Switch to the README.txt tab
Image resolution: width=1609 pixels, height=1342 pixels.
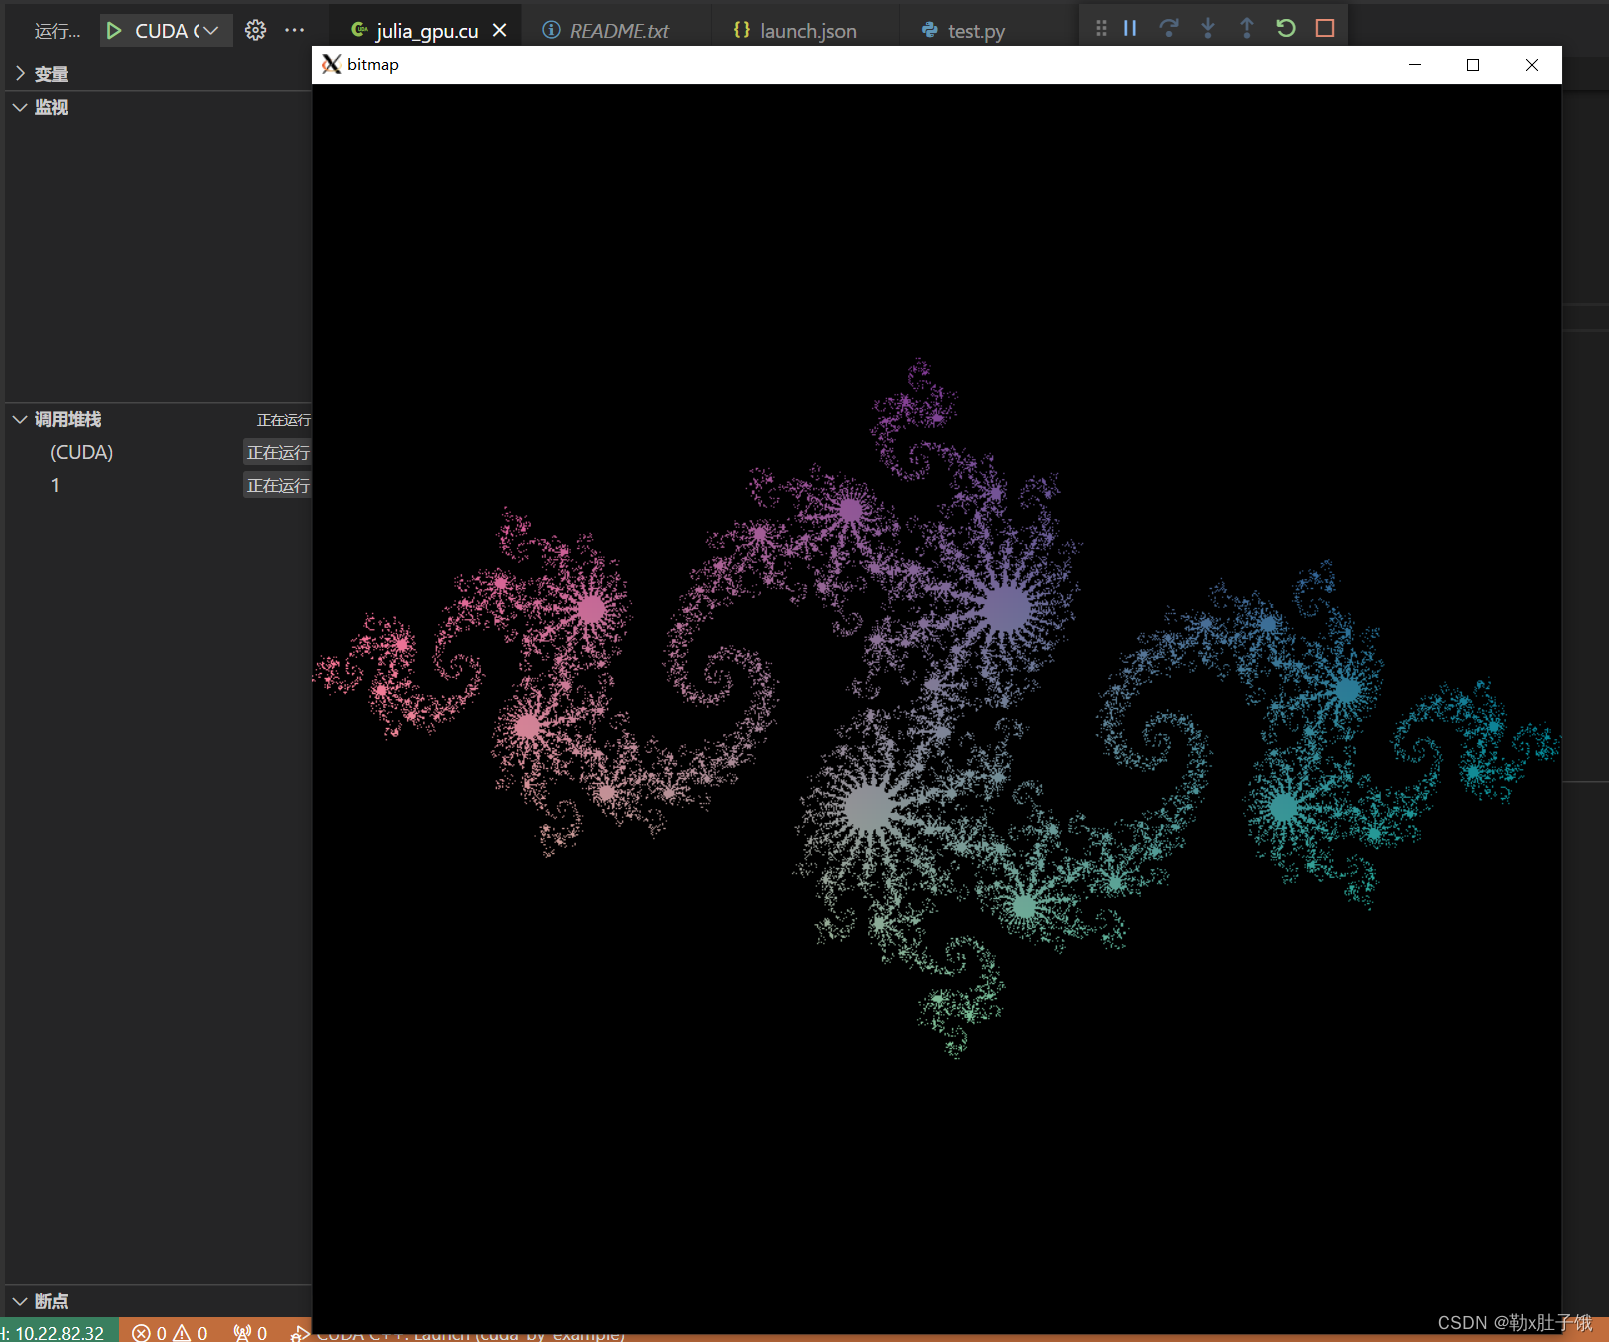point(619,31)
